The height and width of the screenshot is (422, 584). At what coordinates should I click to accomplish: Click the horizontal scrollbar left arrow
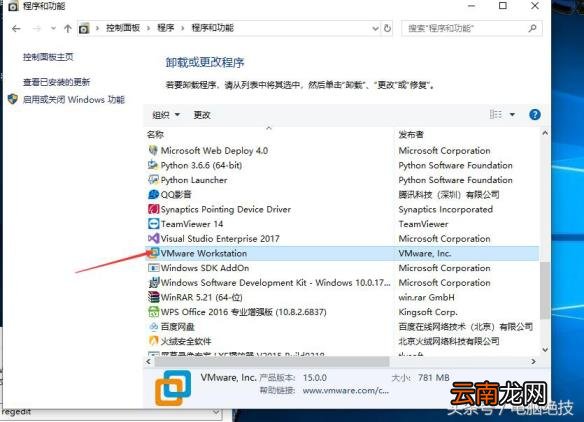(x=149, y=361)
